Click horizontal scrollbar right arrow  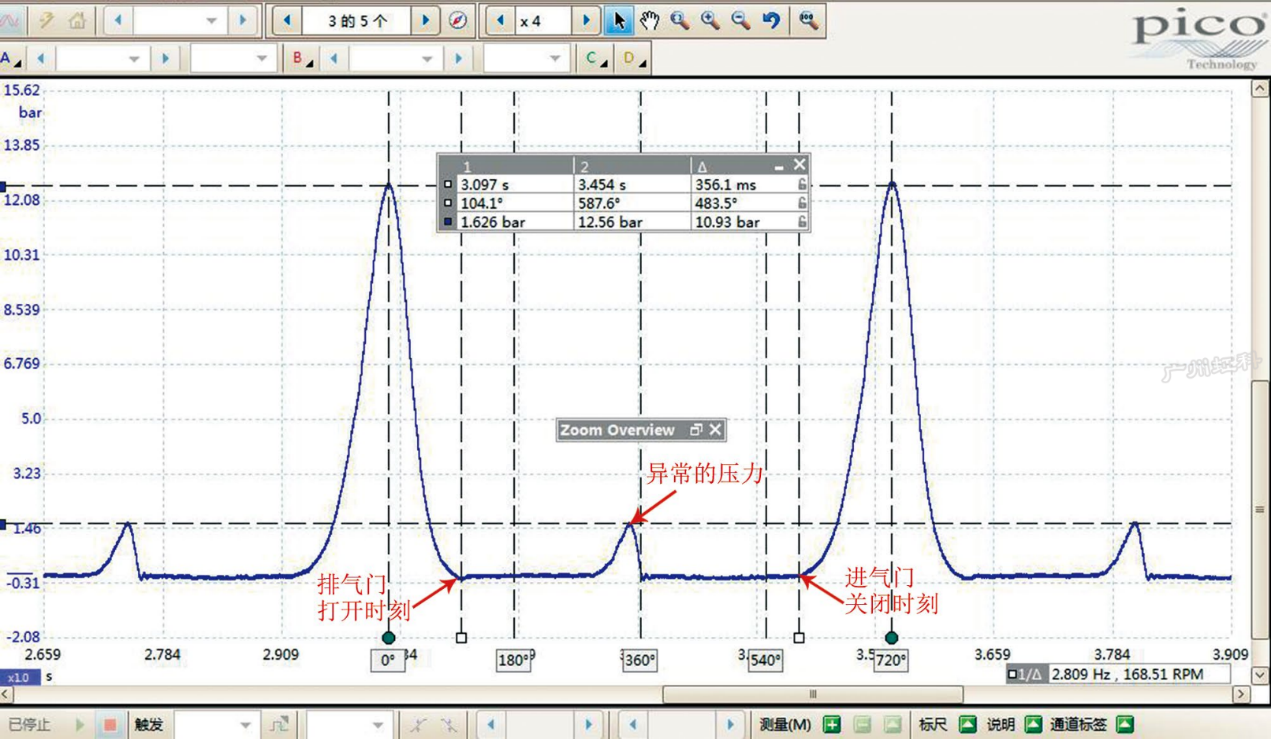[1242, 693]
